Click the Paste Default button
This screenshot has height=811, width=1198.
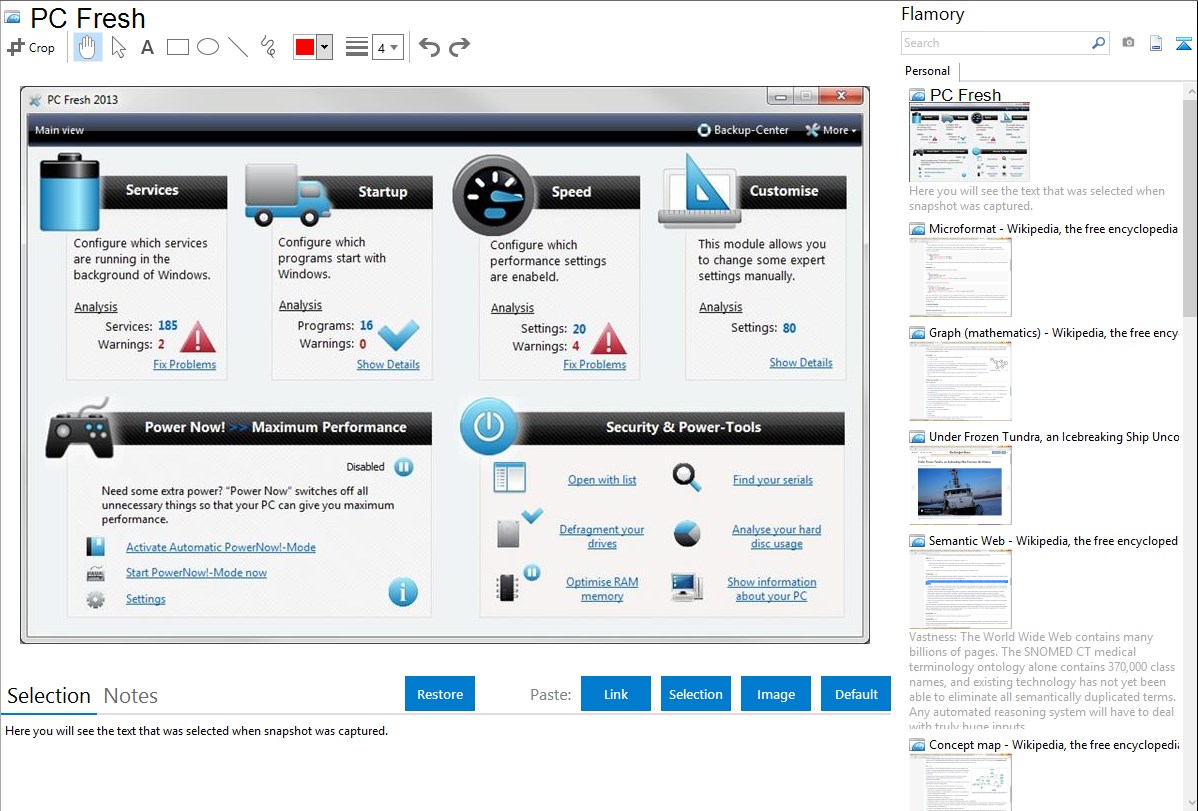[856, 694]
